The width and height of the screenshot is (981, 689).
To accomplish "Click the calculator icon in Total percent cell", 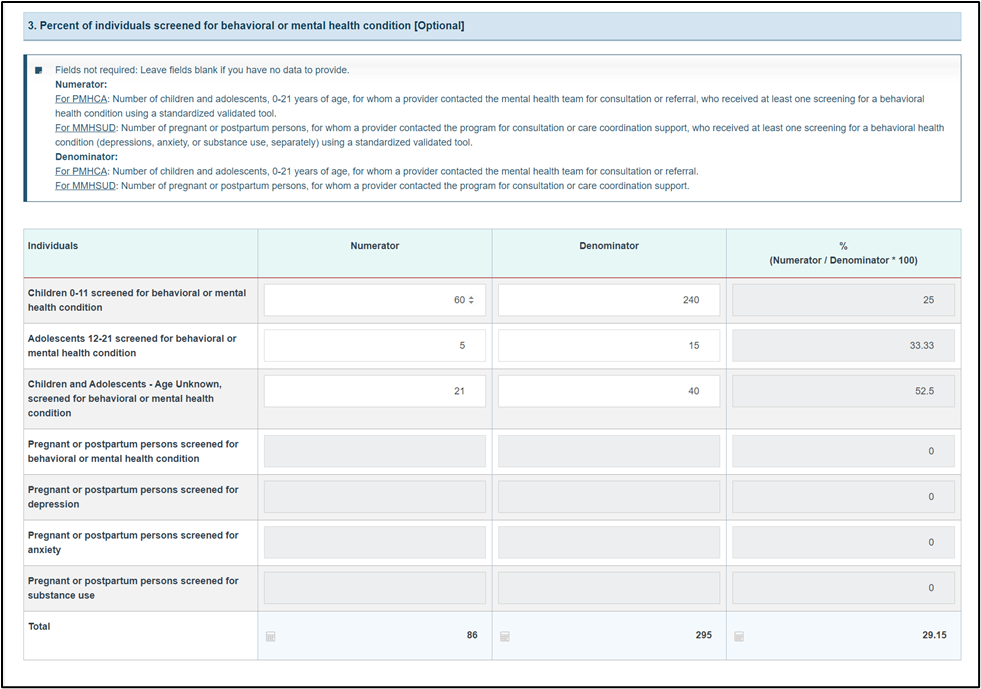I will pos(739,636).
